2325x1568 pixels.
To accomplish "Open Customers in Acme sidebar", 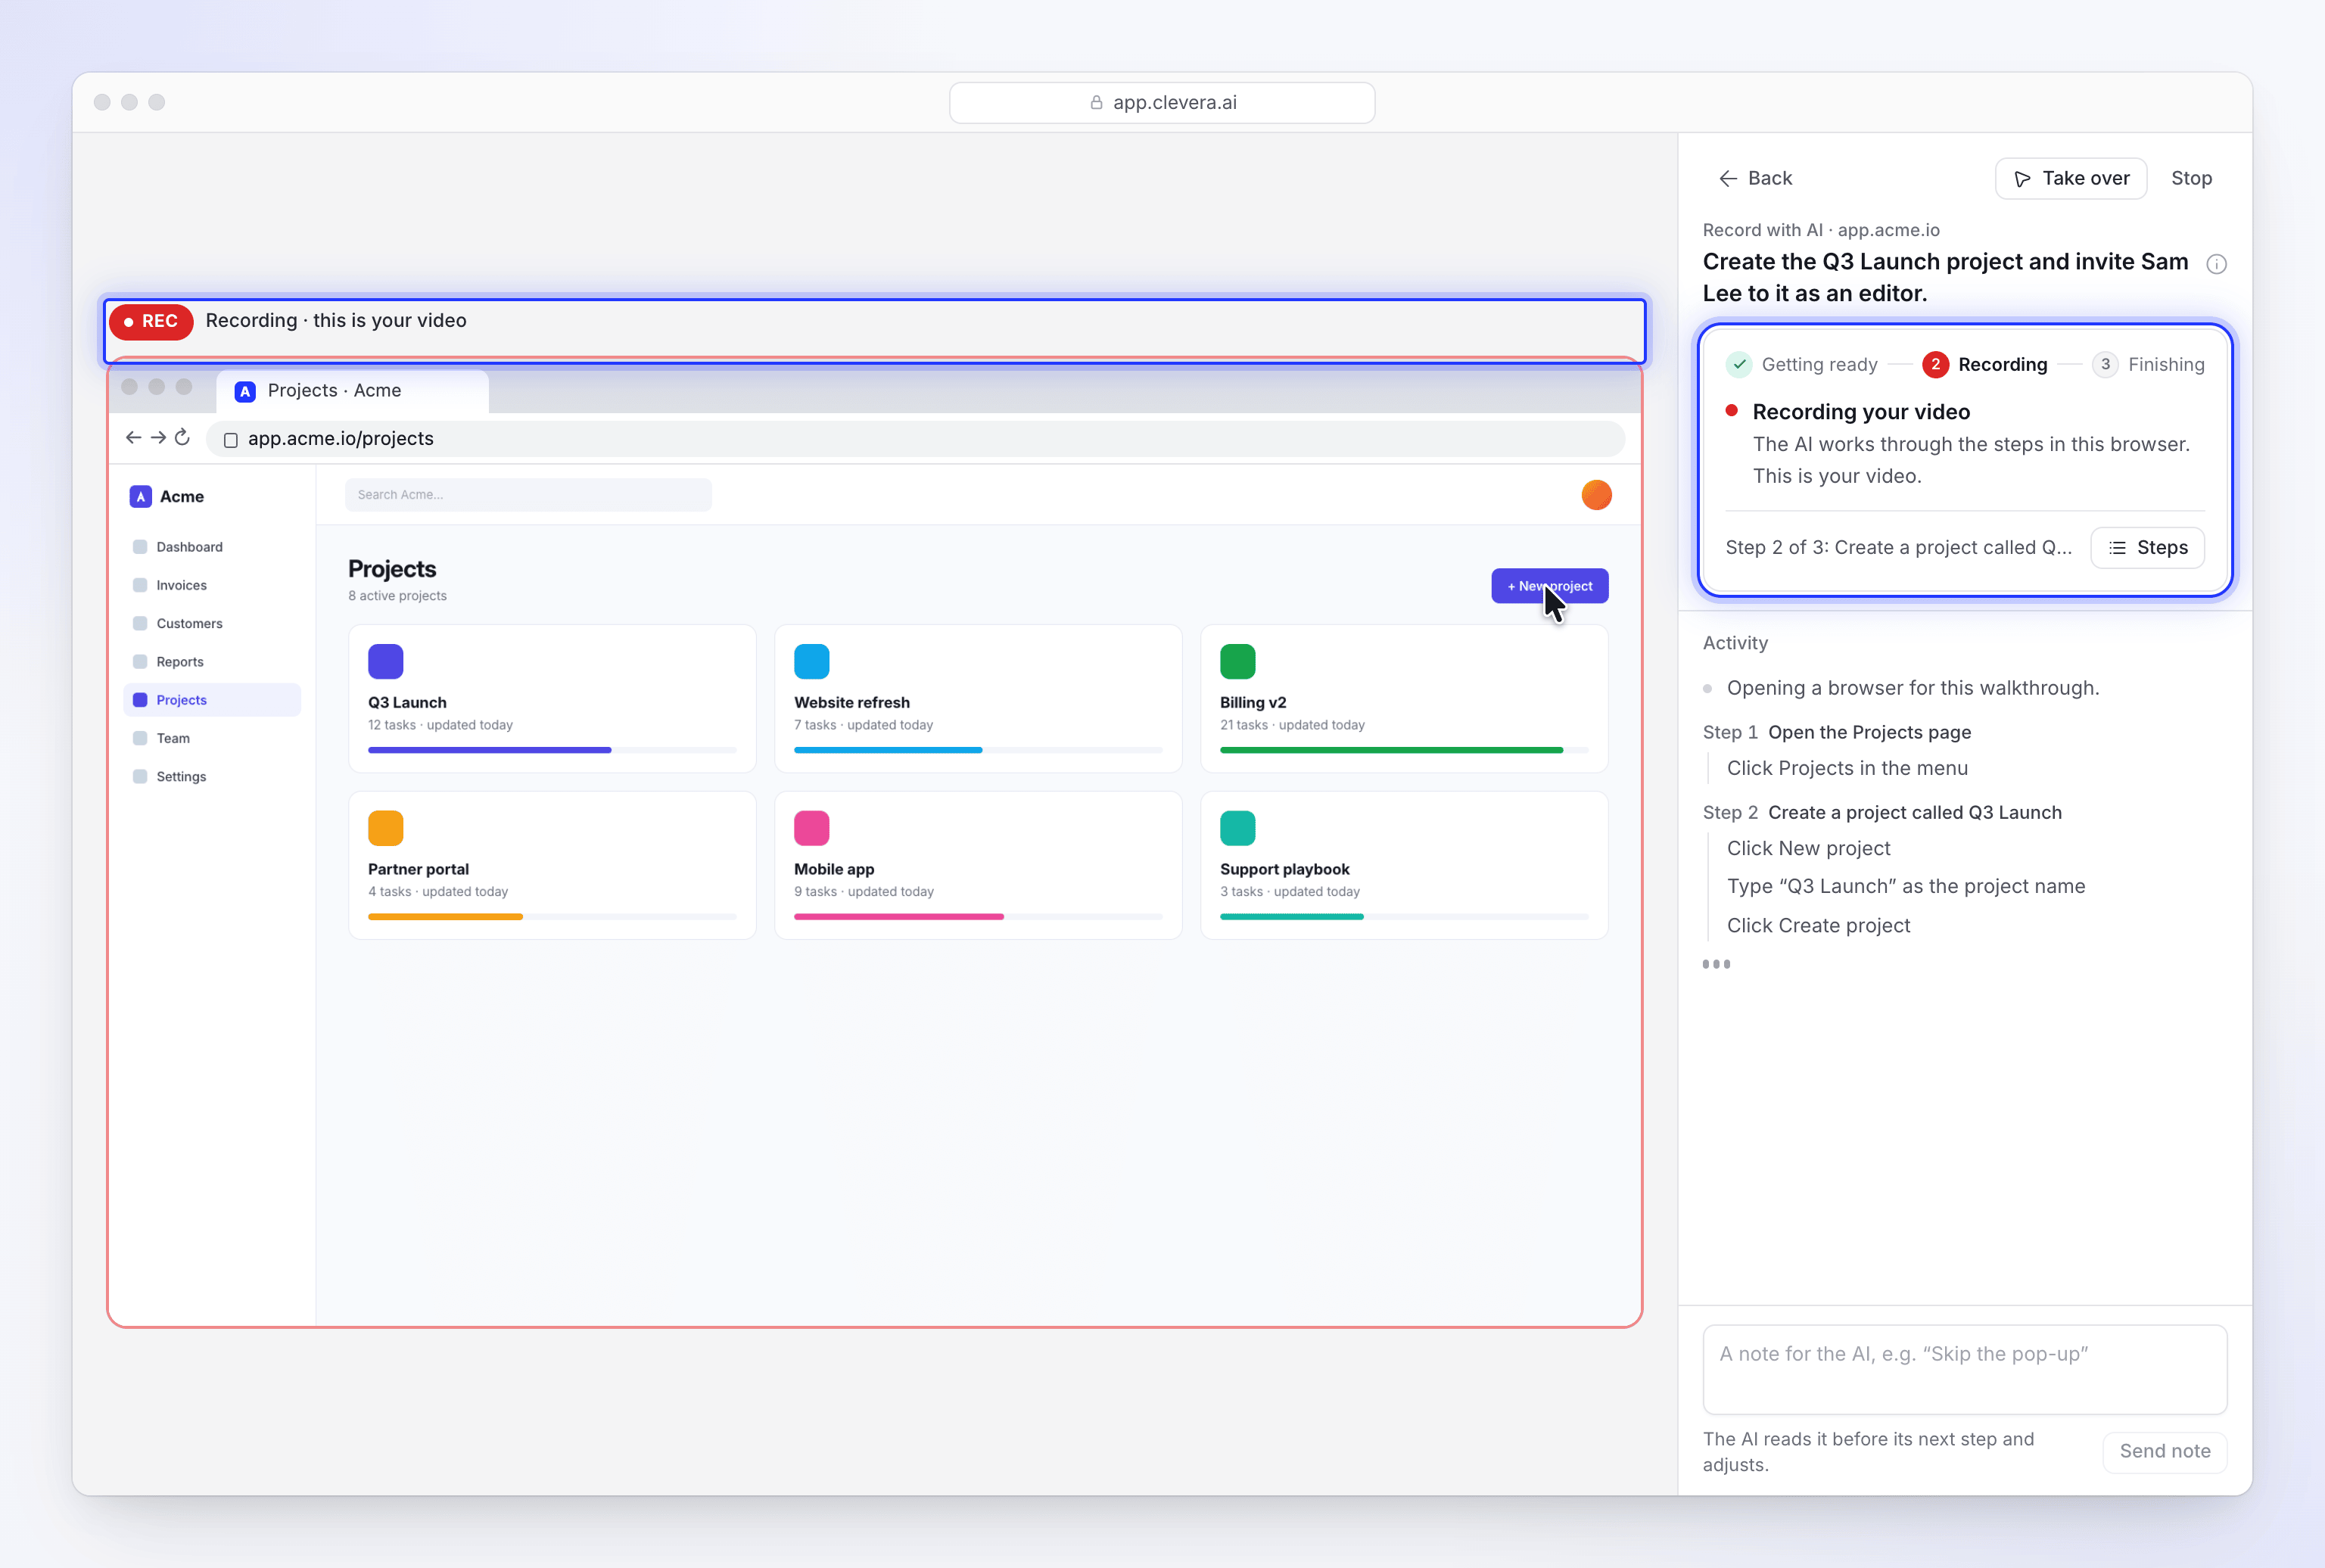I will [211, 623].
